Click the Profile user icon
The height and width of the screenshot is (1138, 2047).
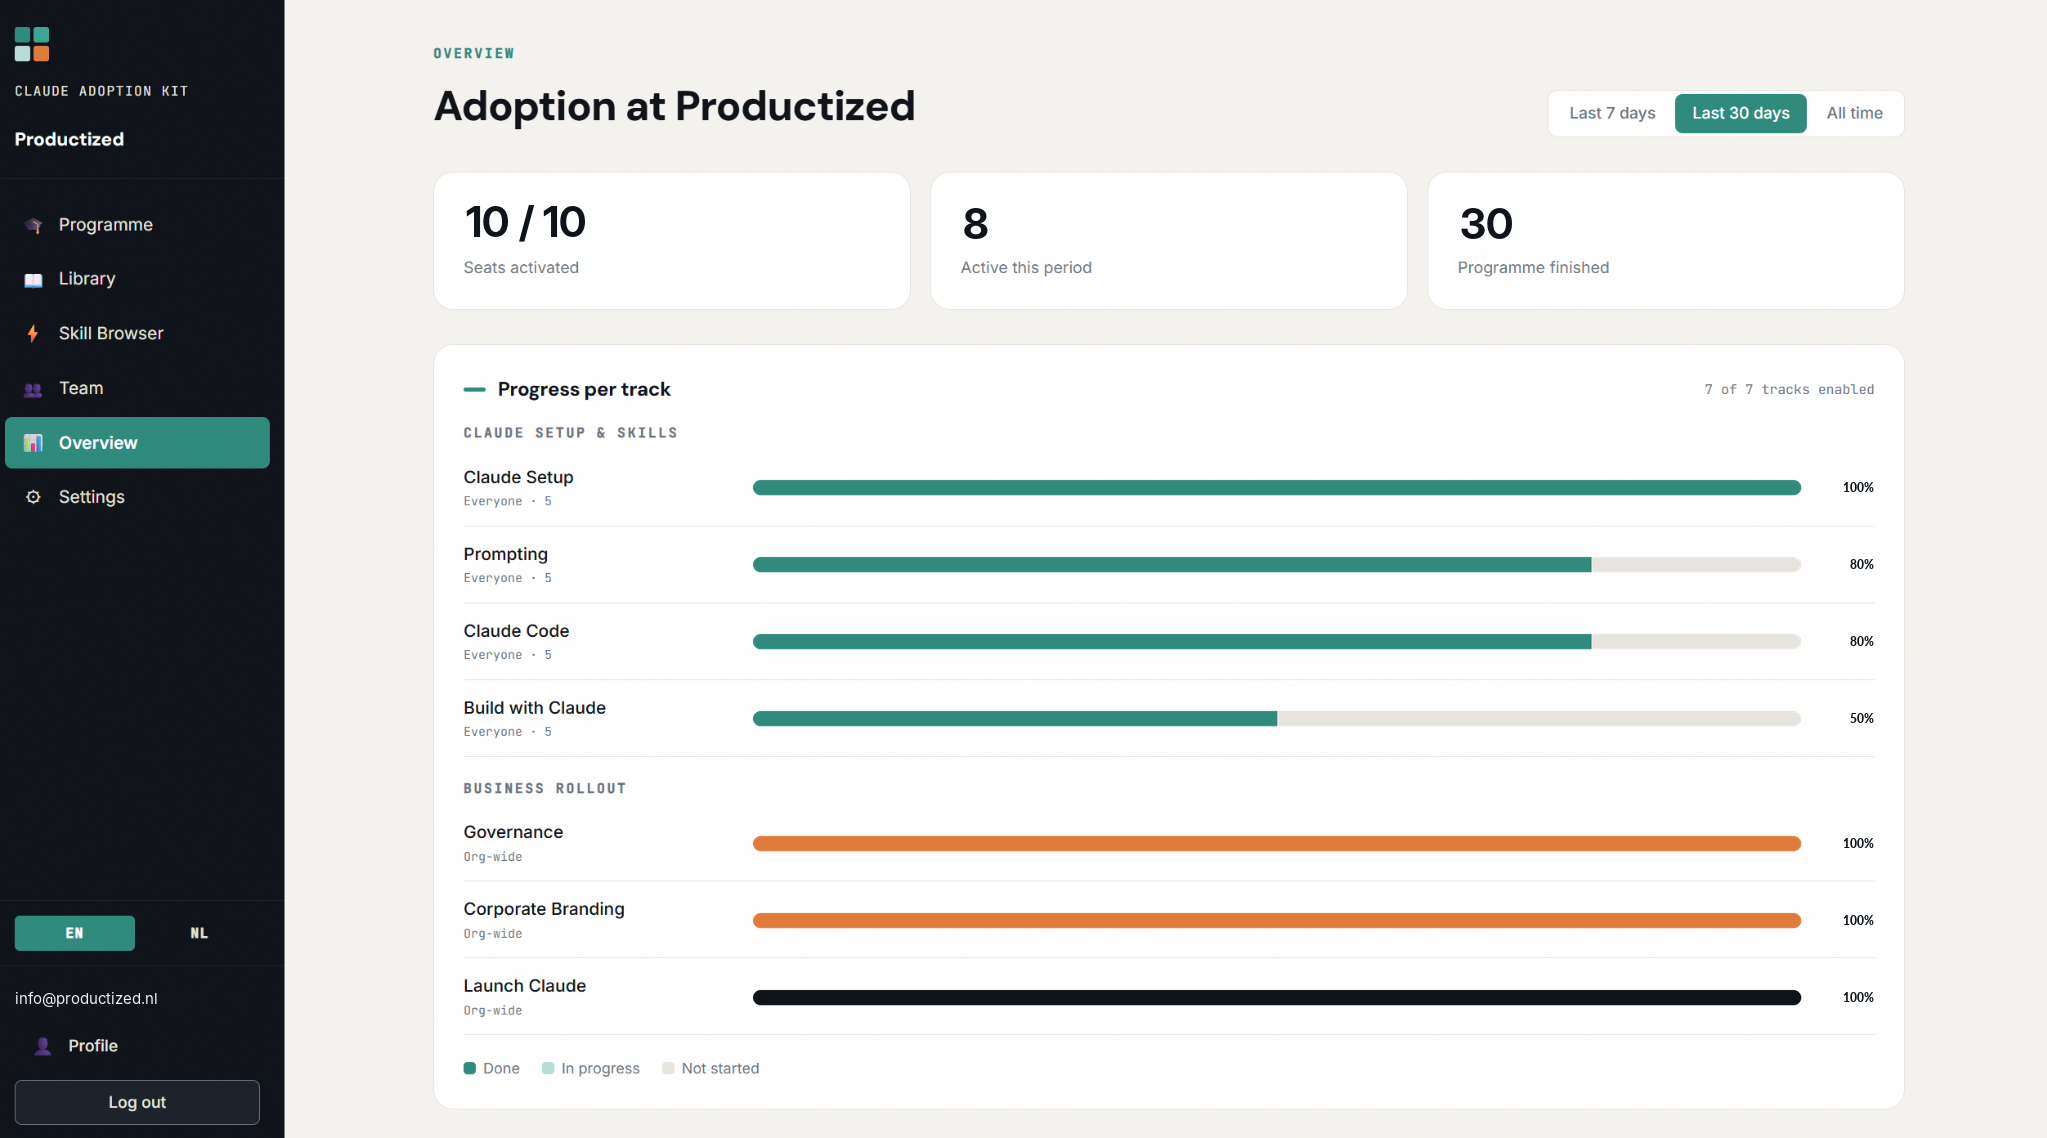43,1046
